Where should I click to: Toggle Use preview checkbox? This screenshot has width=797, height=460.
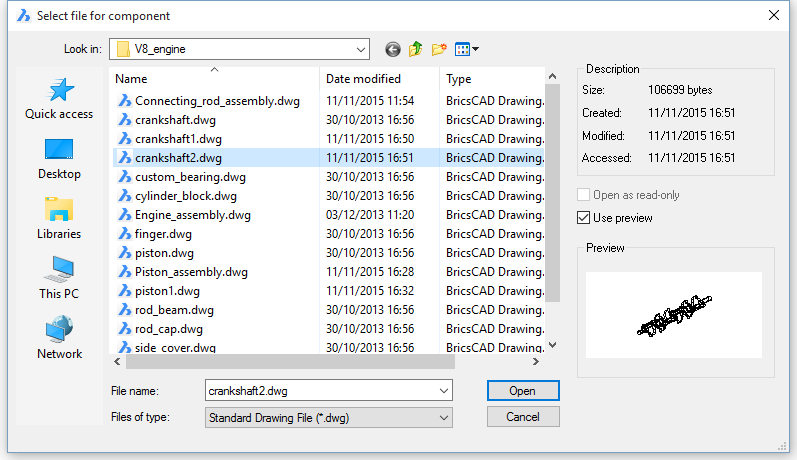pyautogui.click(x=584, y=218)
